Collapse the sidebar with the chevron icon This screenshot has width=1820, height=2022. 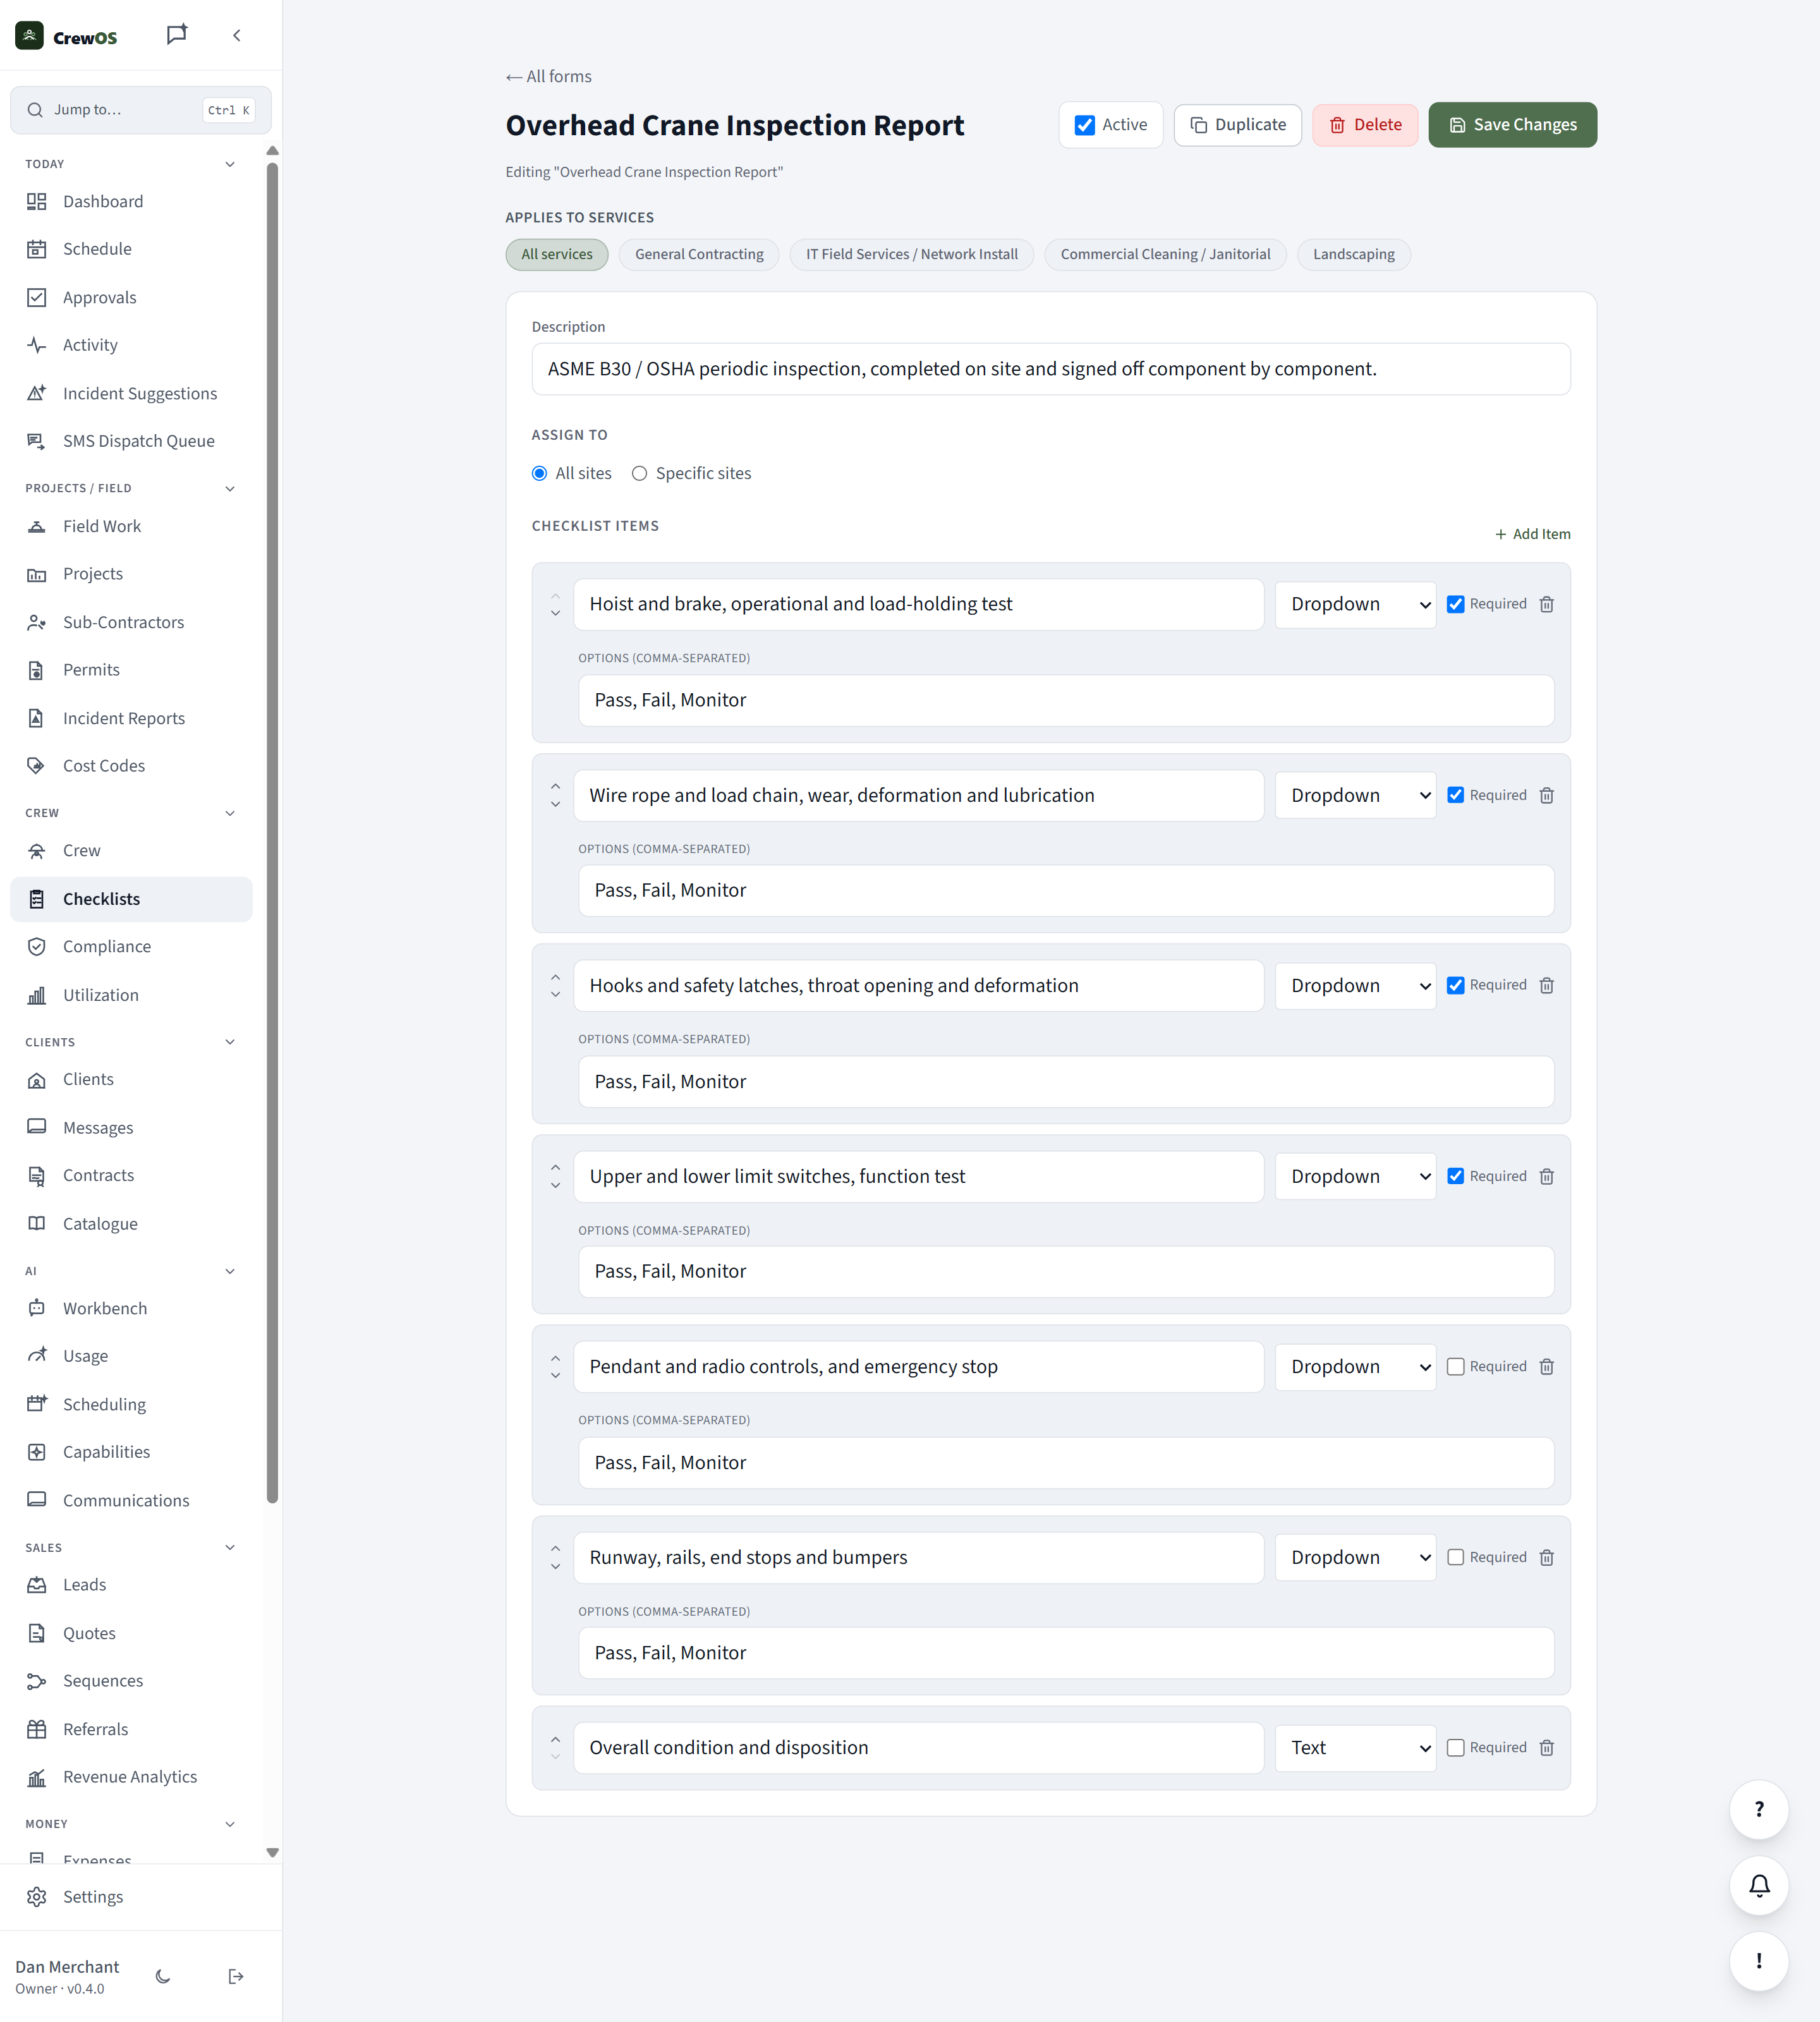[237, 36]
